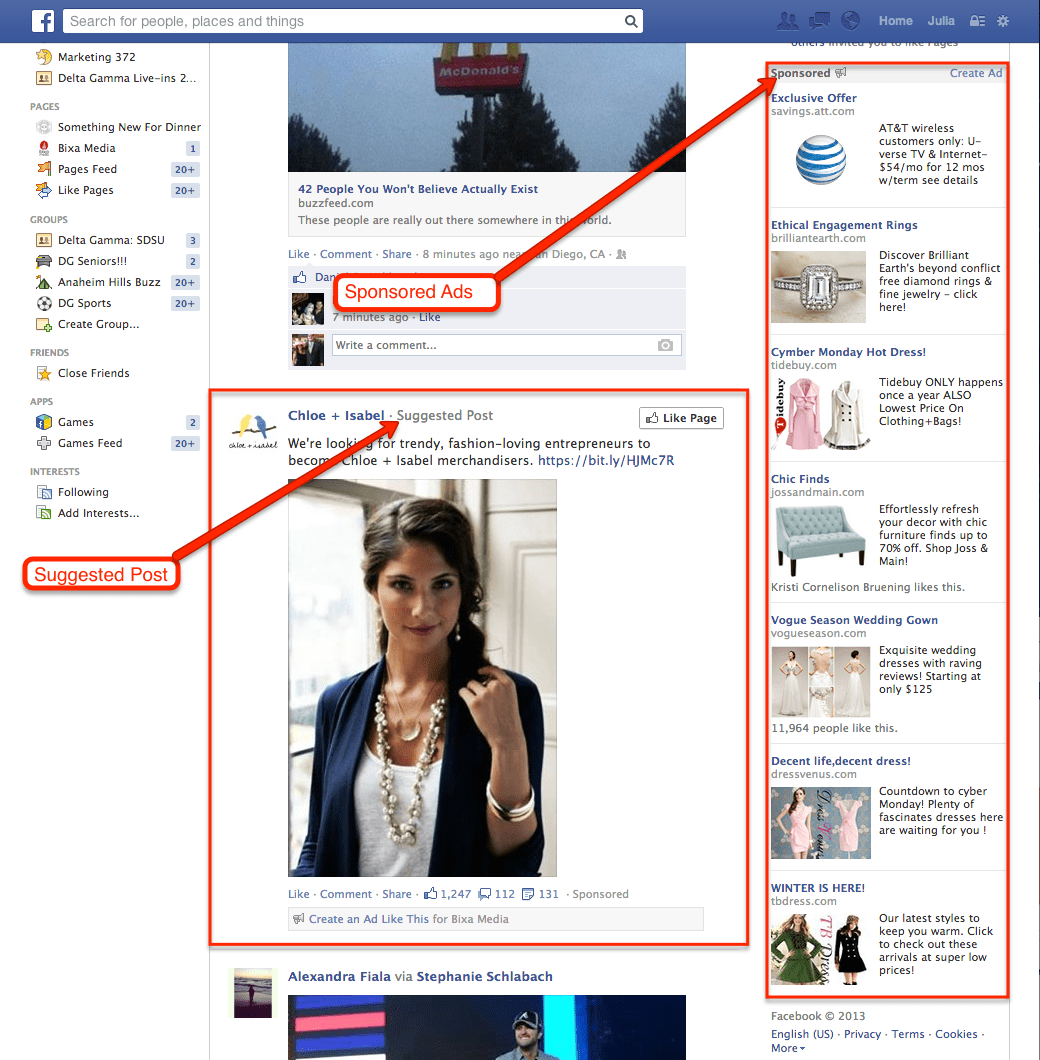Click the Facebook logo icon
Image resolution: width=1040 pixels, height=1060 pixels.
43,21
